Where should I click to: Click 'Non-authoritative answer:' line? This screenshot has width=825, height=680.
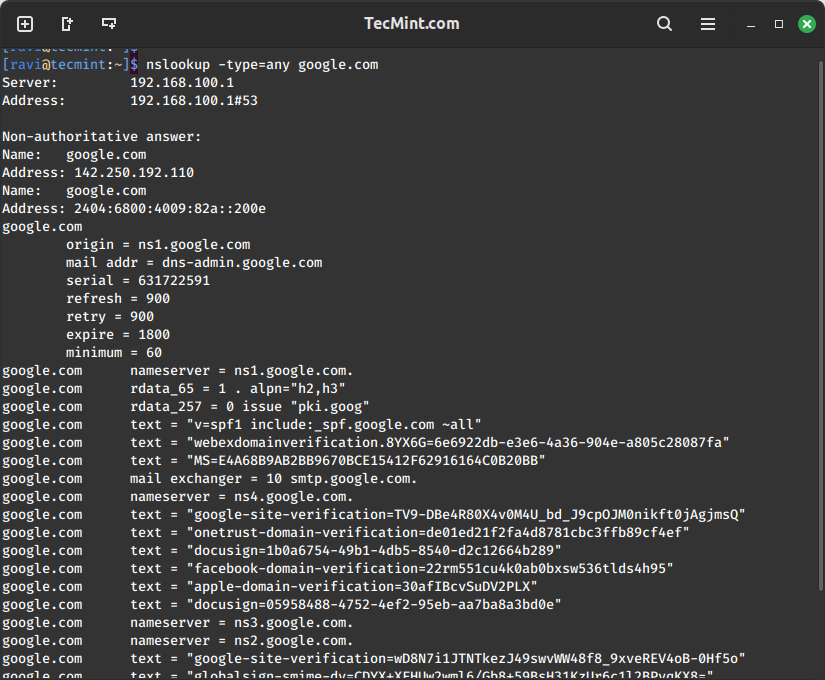point(102,137)
